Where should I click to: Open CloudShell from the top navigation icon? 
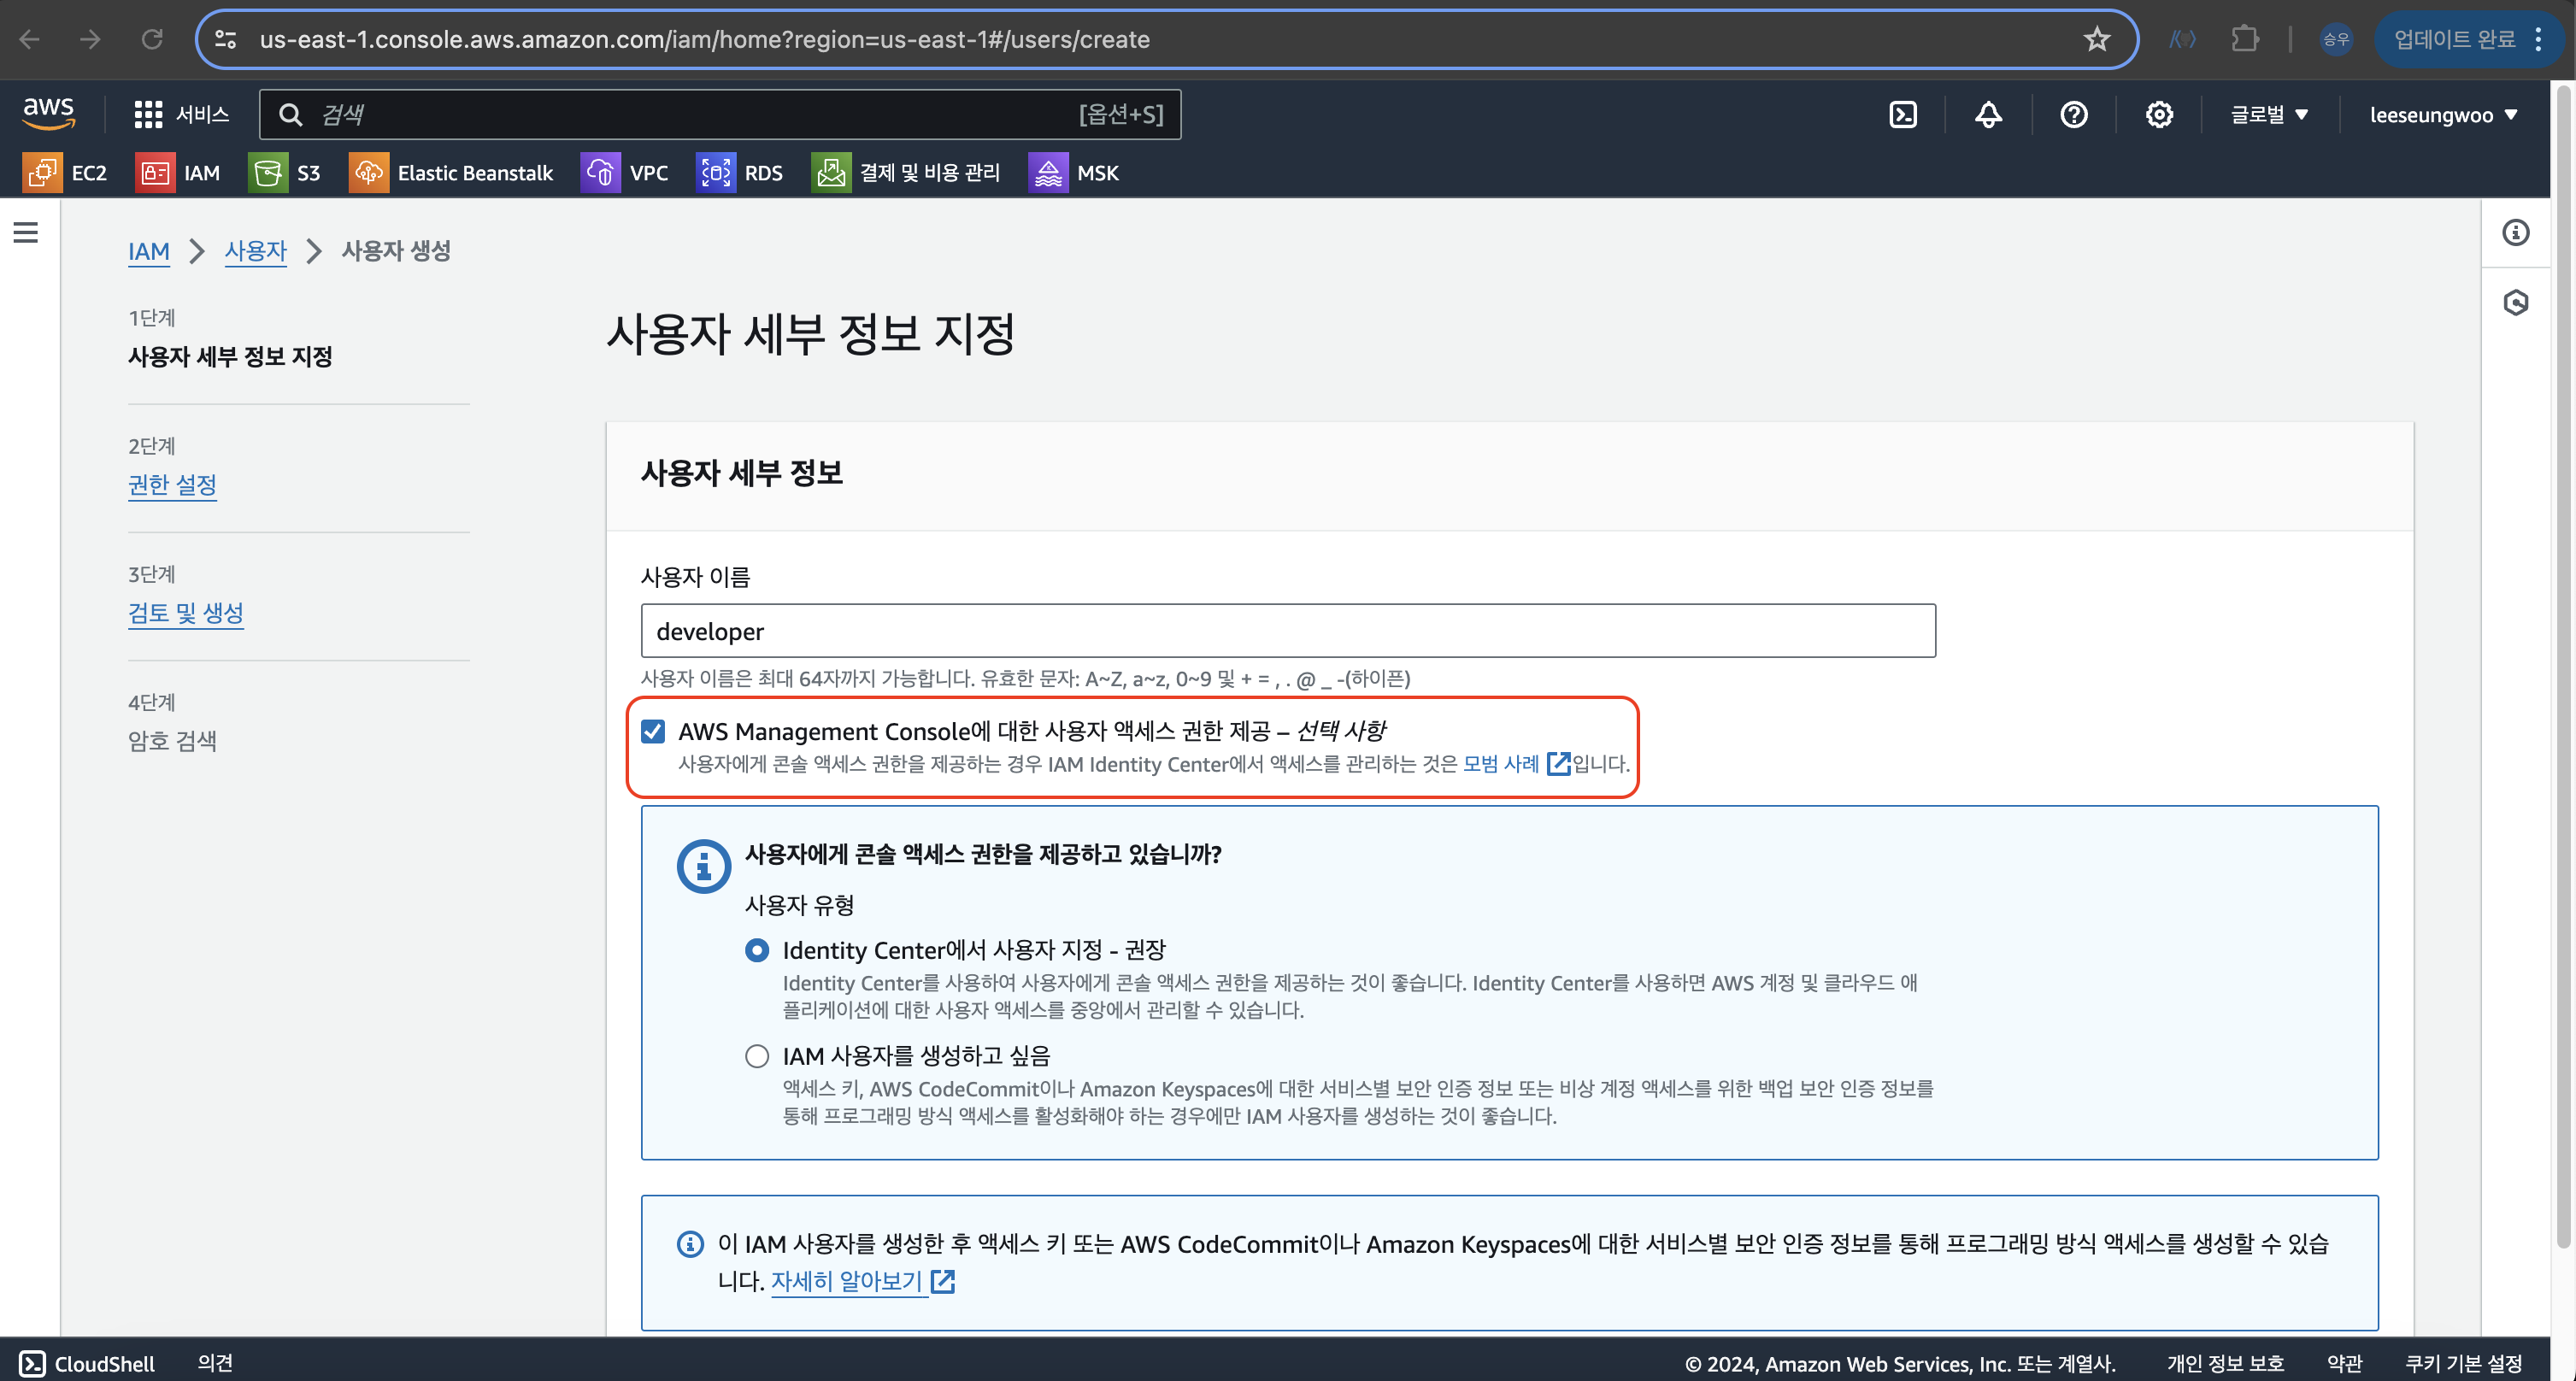click(x=1903, y=115)
